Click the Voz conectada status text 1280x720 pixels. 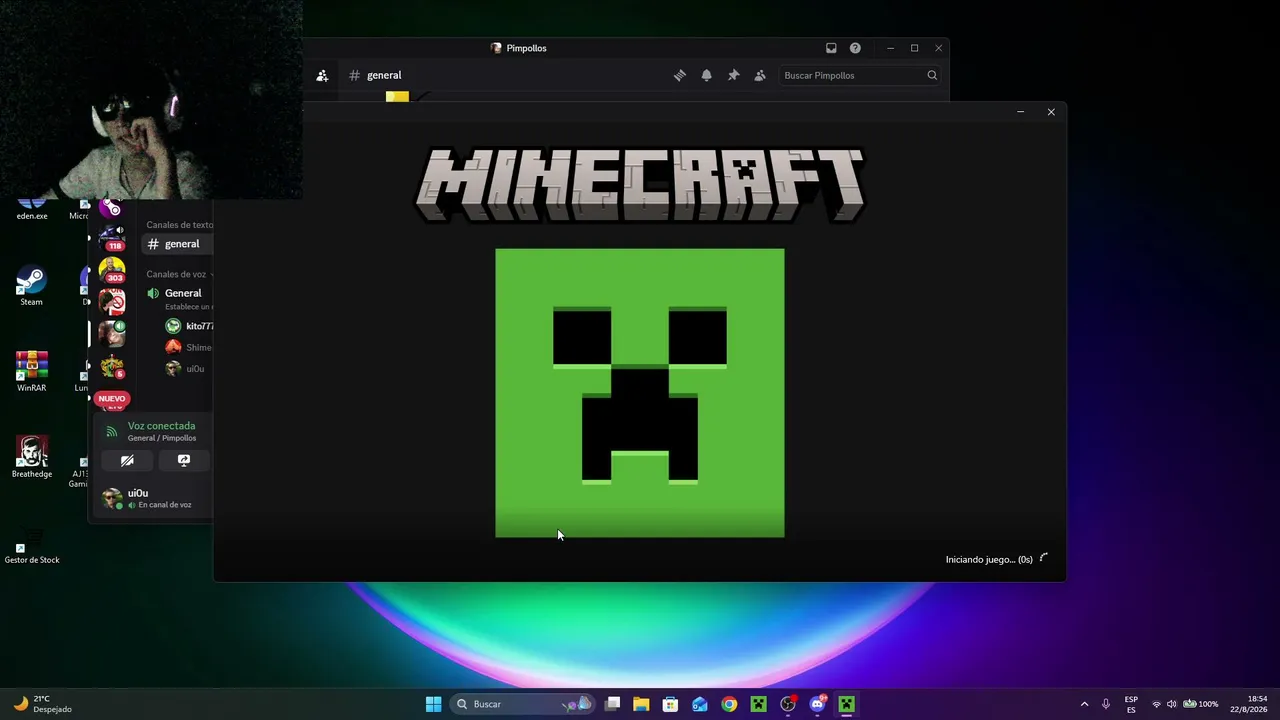coord(161,426)
